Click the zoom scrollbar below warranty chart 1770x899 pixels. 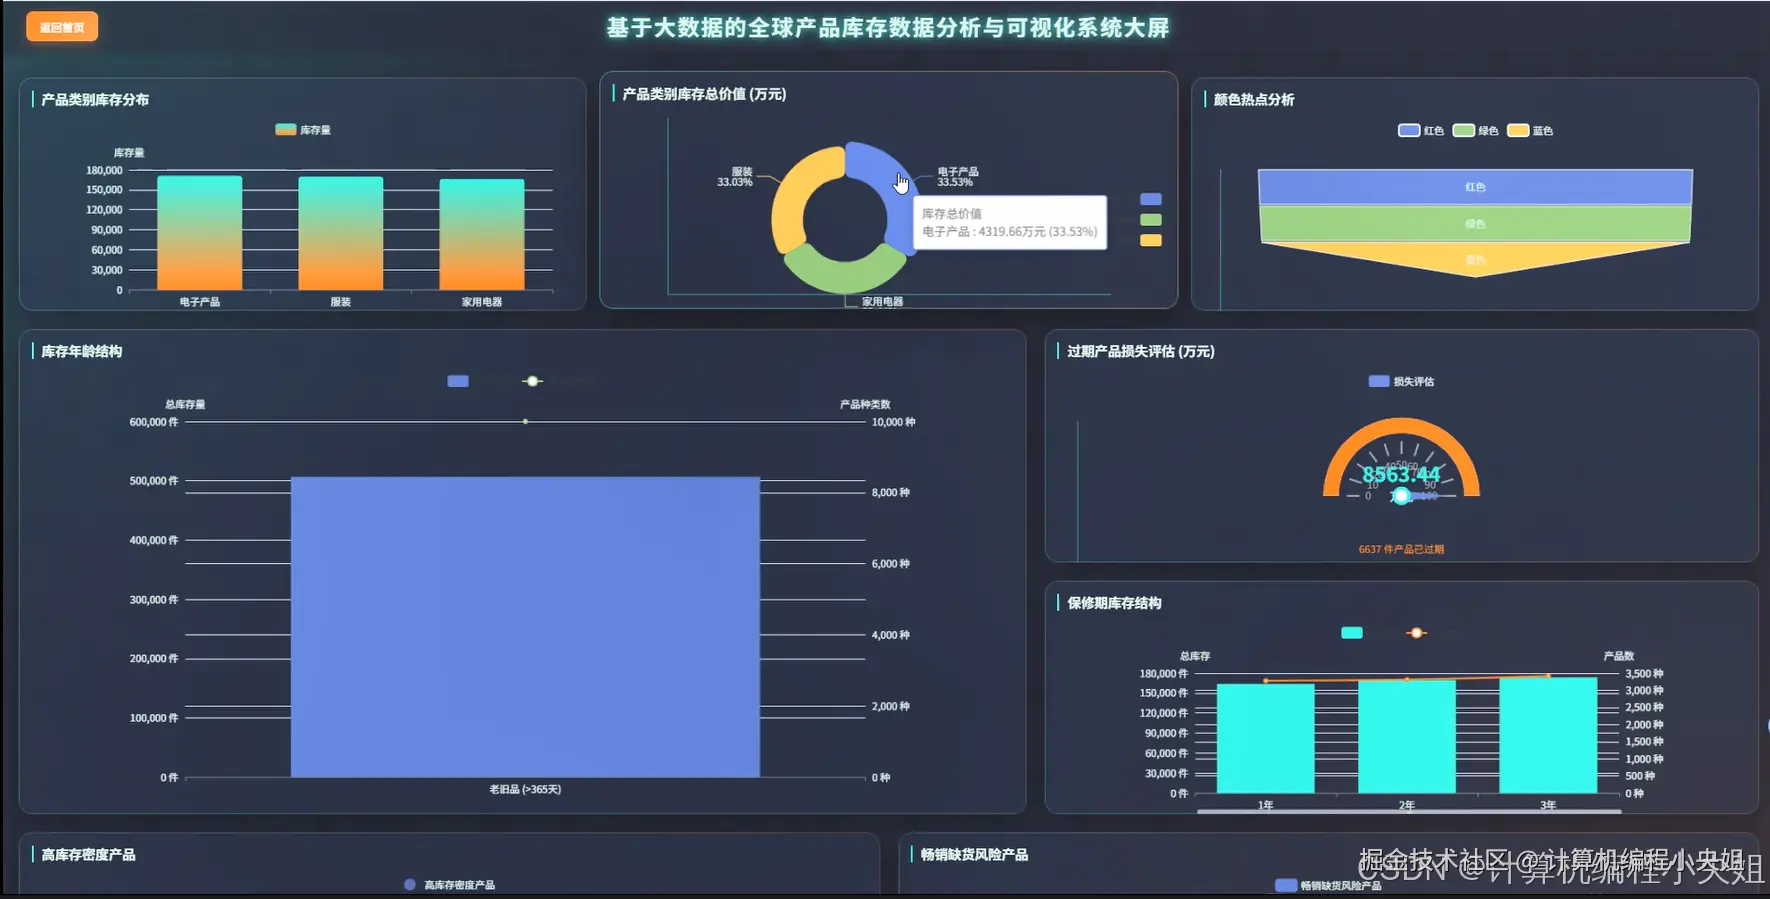tap(1408, 811)
